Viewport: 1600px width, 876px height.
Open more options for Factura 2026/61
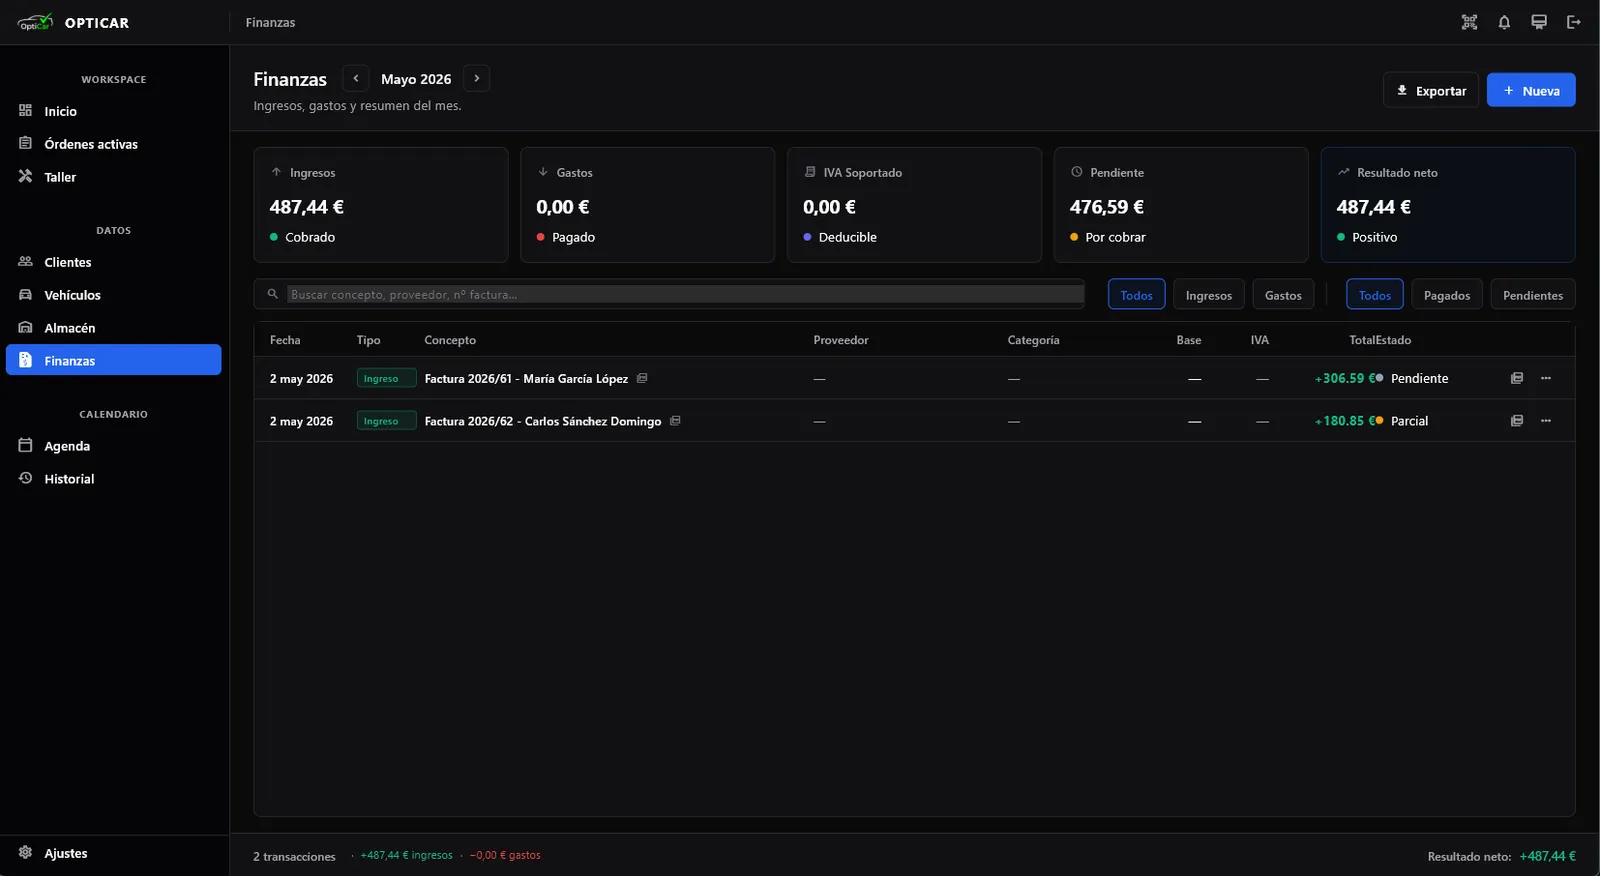click(1546, 378)
